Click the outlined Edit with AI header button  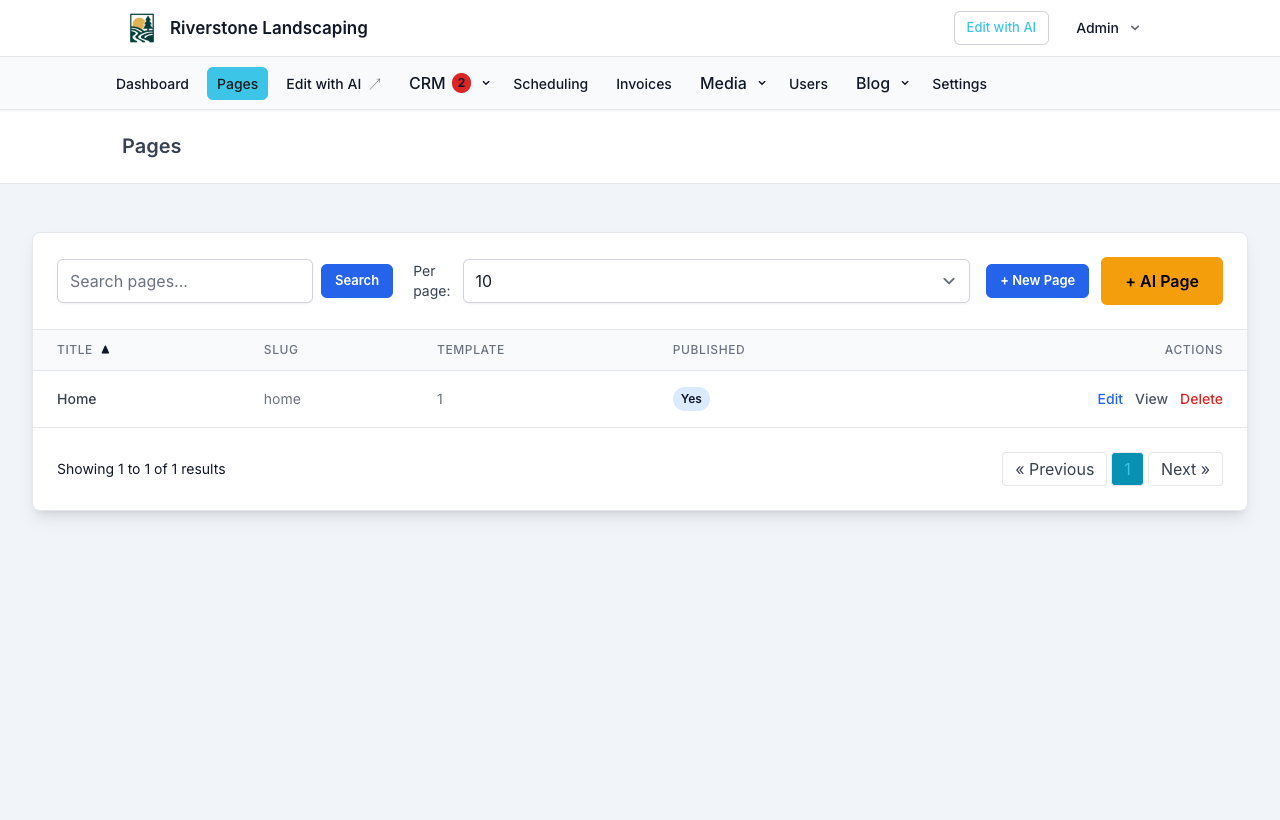tap(1001, 28)
